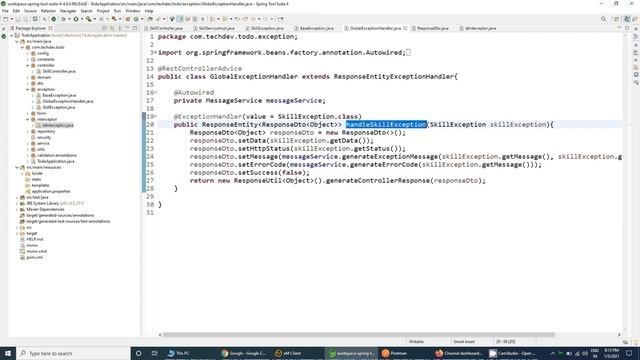Click the editor horizontal scrollbar
This screenshot has width=640, height=360.
point(358,335)
